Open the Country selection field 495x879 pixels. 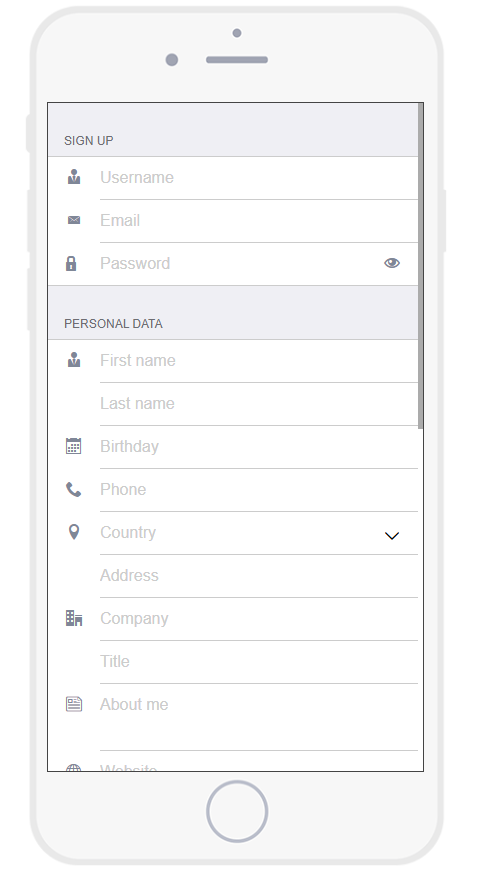(259, 533)
